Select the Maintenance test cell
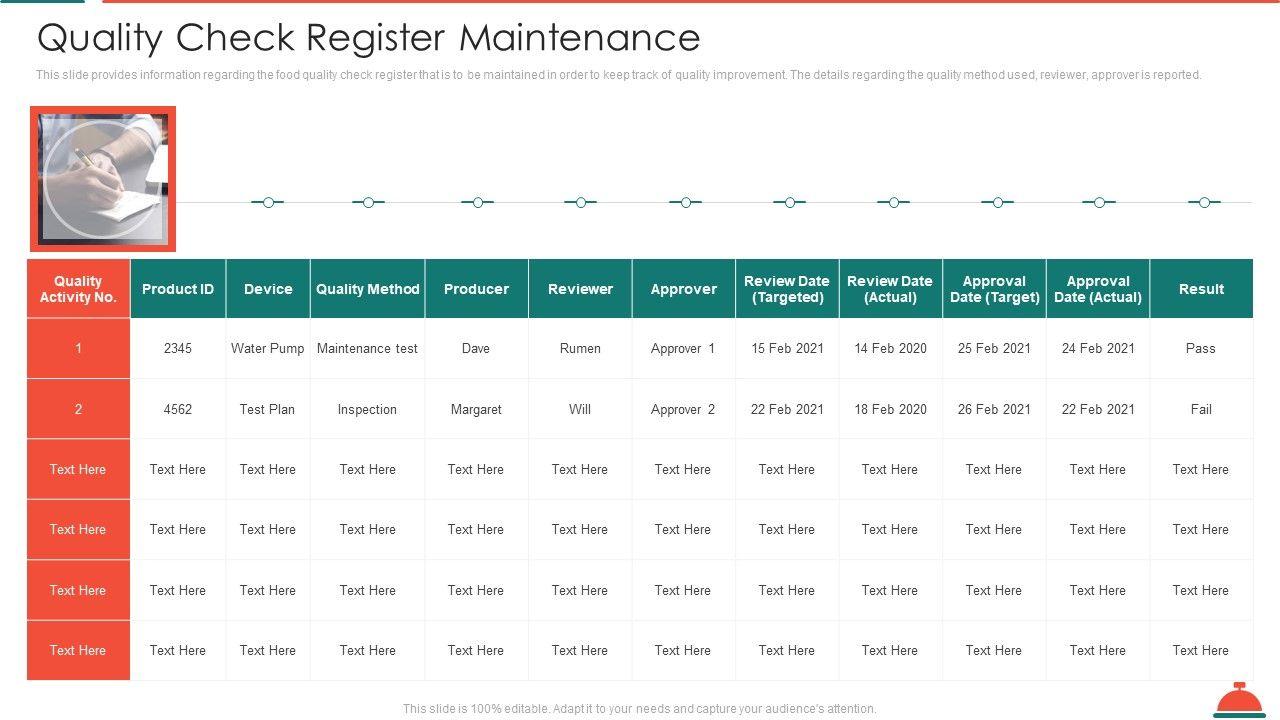This screenshot has height=720, width=1280. pos(367,349)
